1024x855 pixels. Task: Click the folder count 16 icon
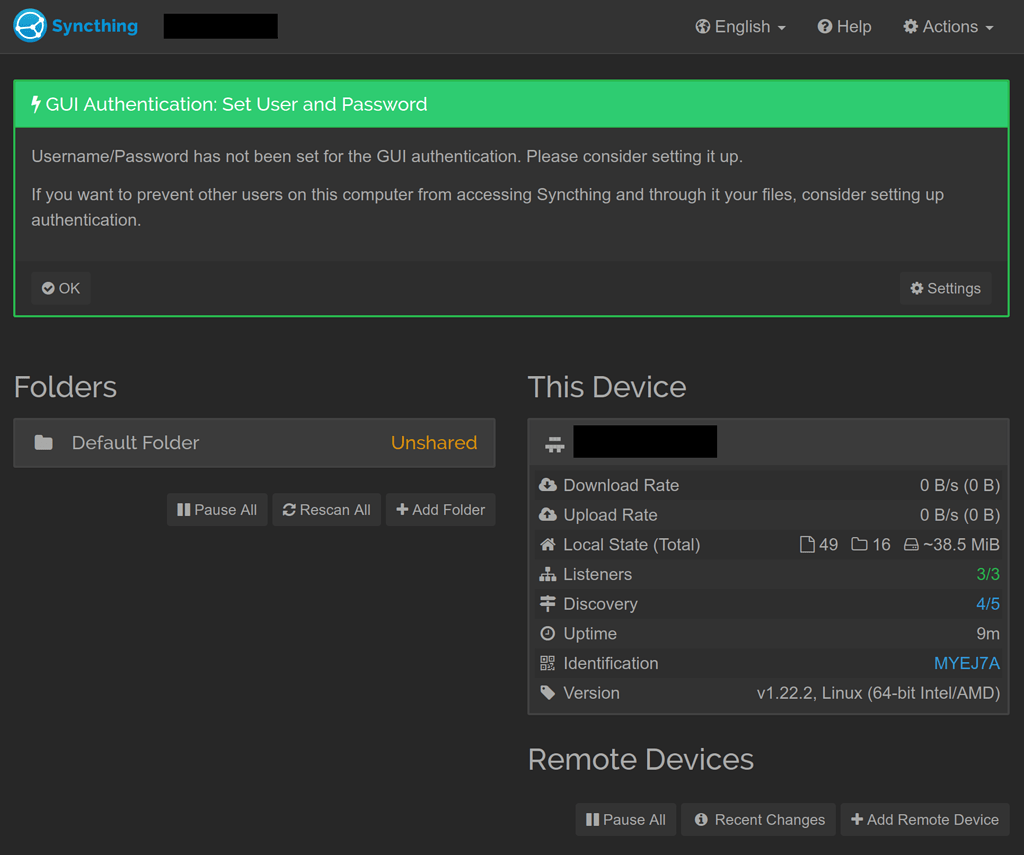coord(859,544)
